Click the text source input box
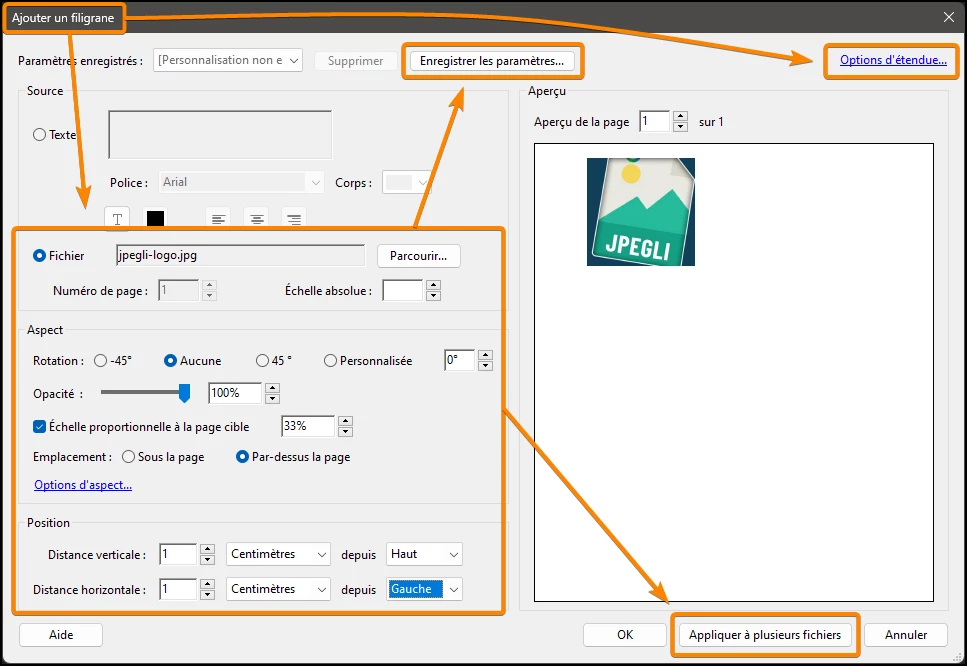 [x=220, y=135]
